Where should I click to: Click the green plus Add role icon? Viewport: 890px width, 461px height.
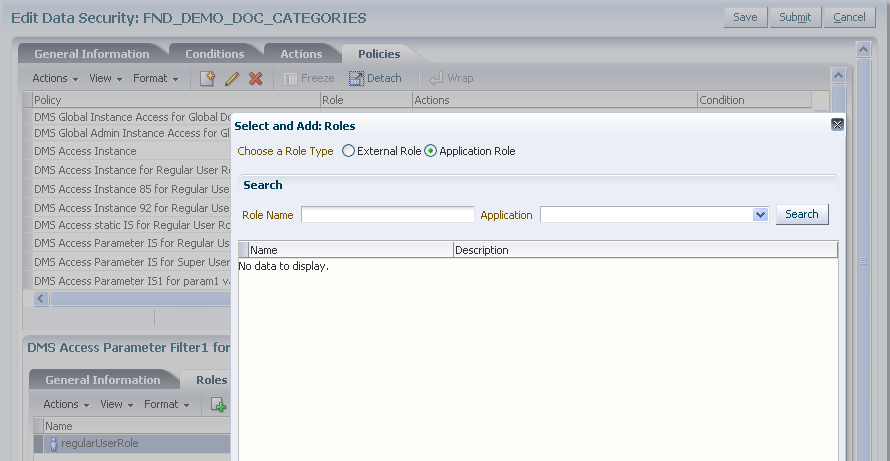pos(219,404)
